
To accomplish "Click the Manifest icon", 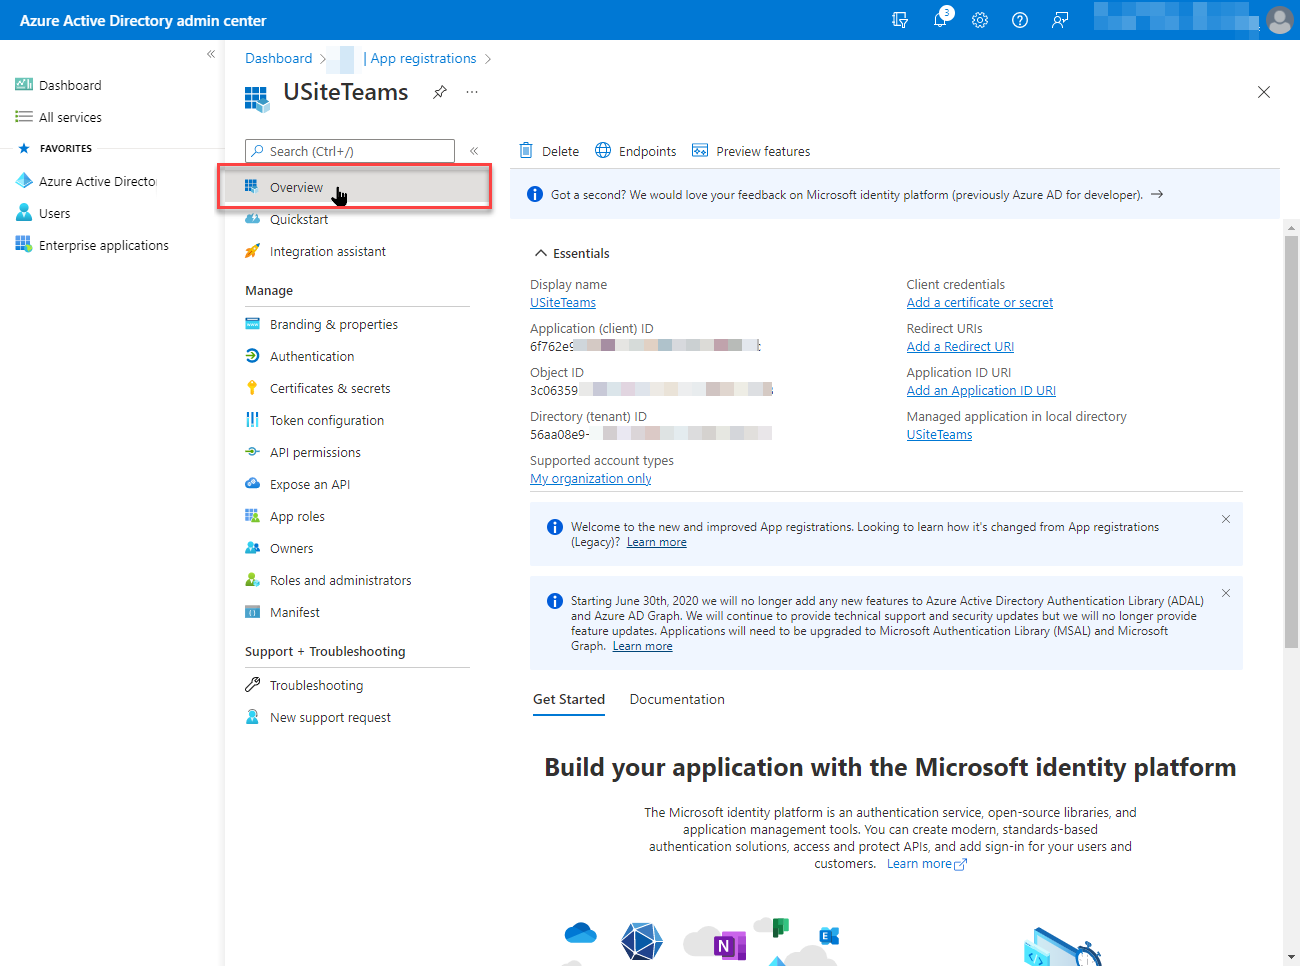I will (252, 612).
